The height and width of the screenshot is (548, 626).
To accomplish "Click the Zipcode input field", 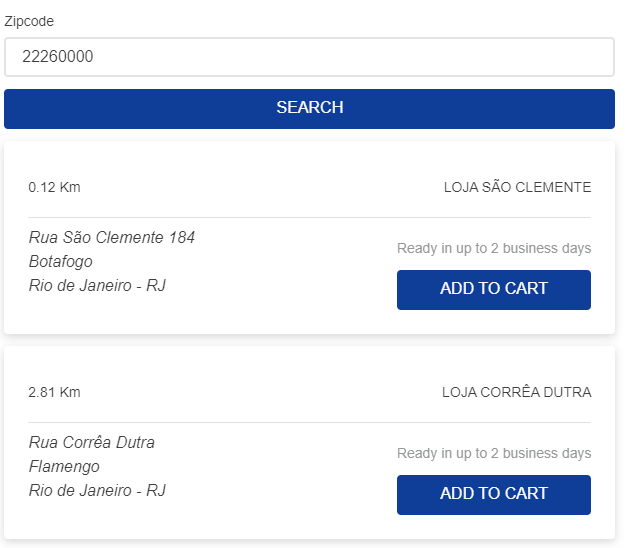I will [309, 57].
